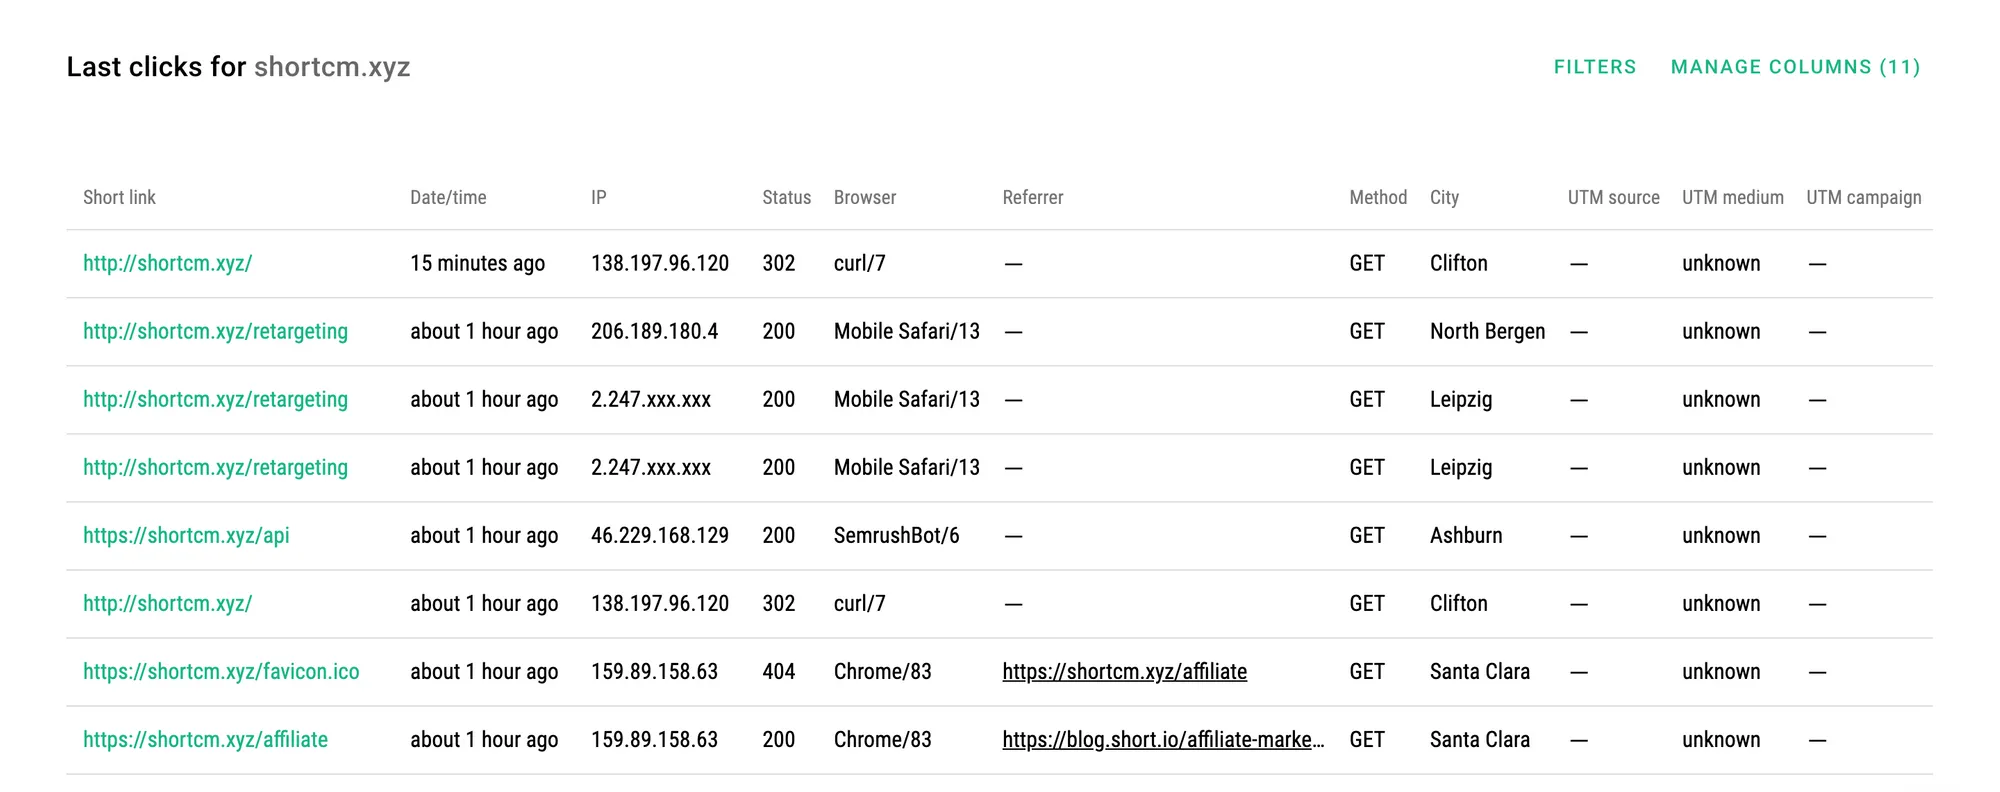Select shortcm.xyz domain in the heading

pyautogui.click(x=332, y=67)
